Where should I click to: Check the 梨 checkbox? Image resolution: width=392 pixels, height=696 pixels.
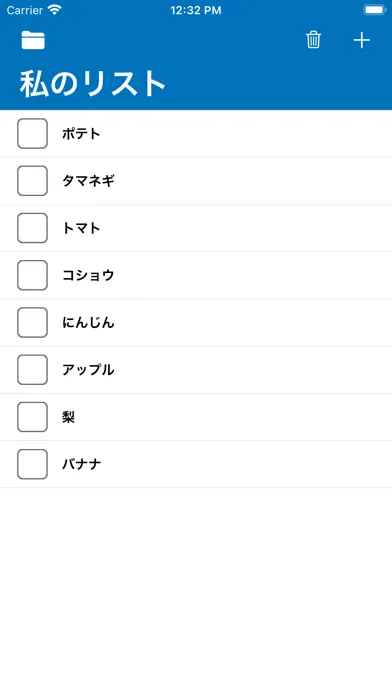click(x=32, y=417)
